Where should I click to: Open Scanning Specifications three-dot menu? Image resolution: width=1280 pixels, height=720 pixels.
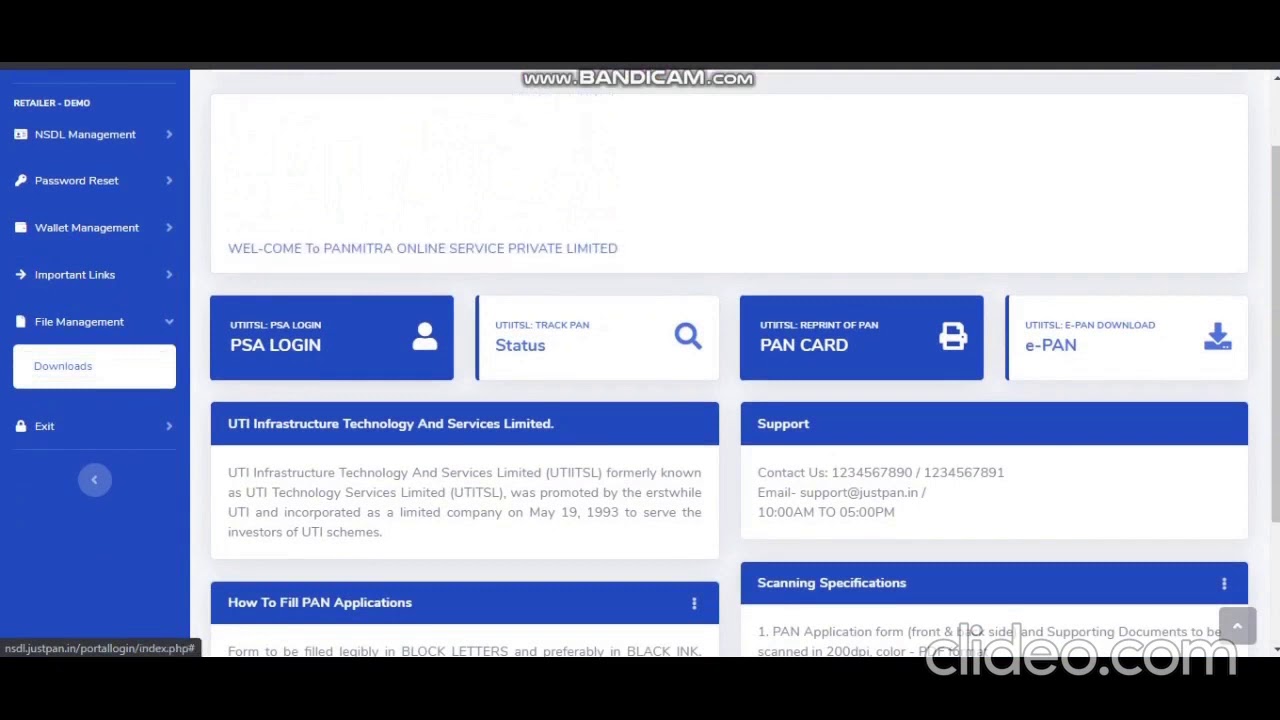click(x=1224, y=584)
